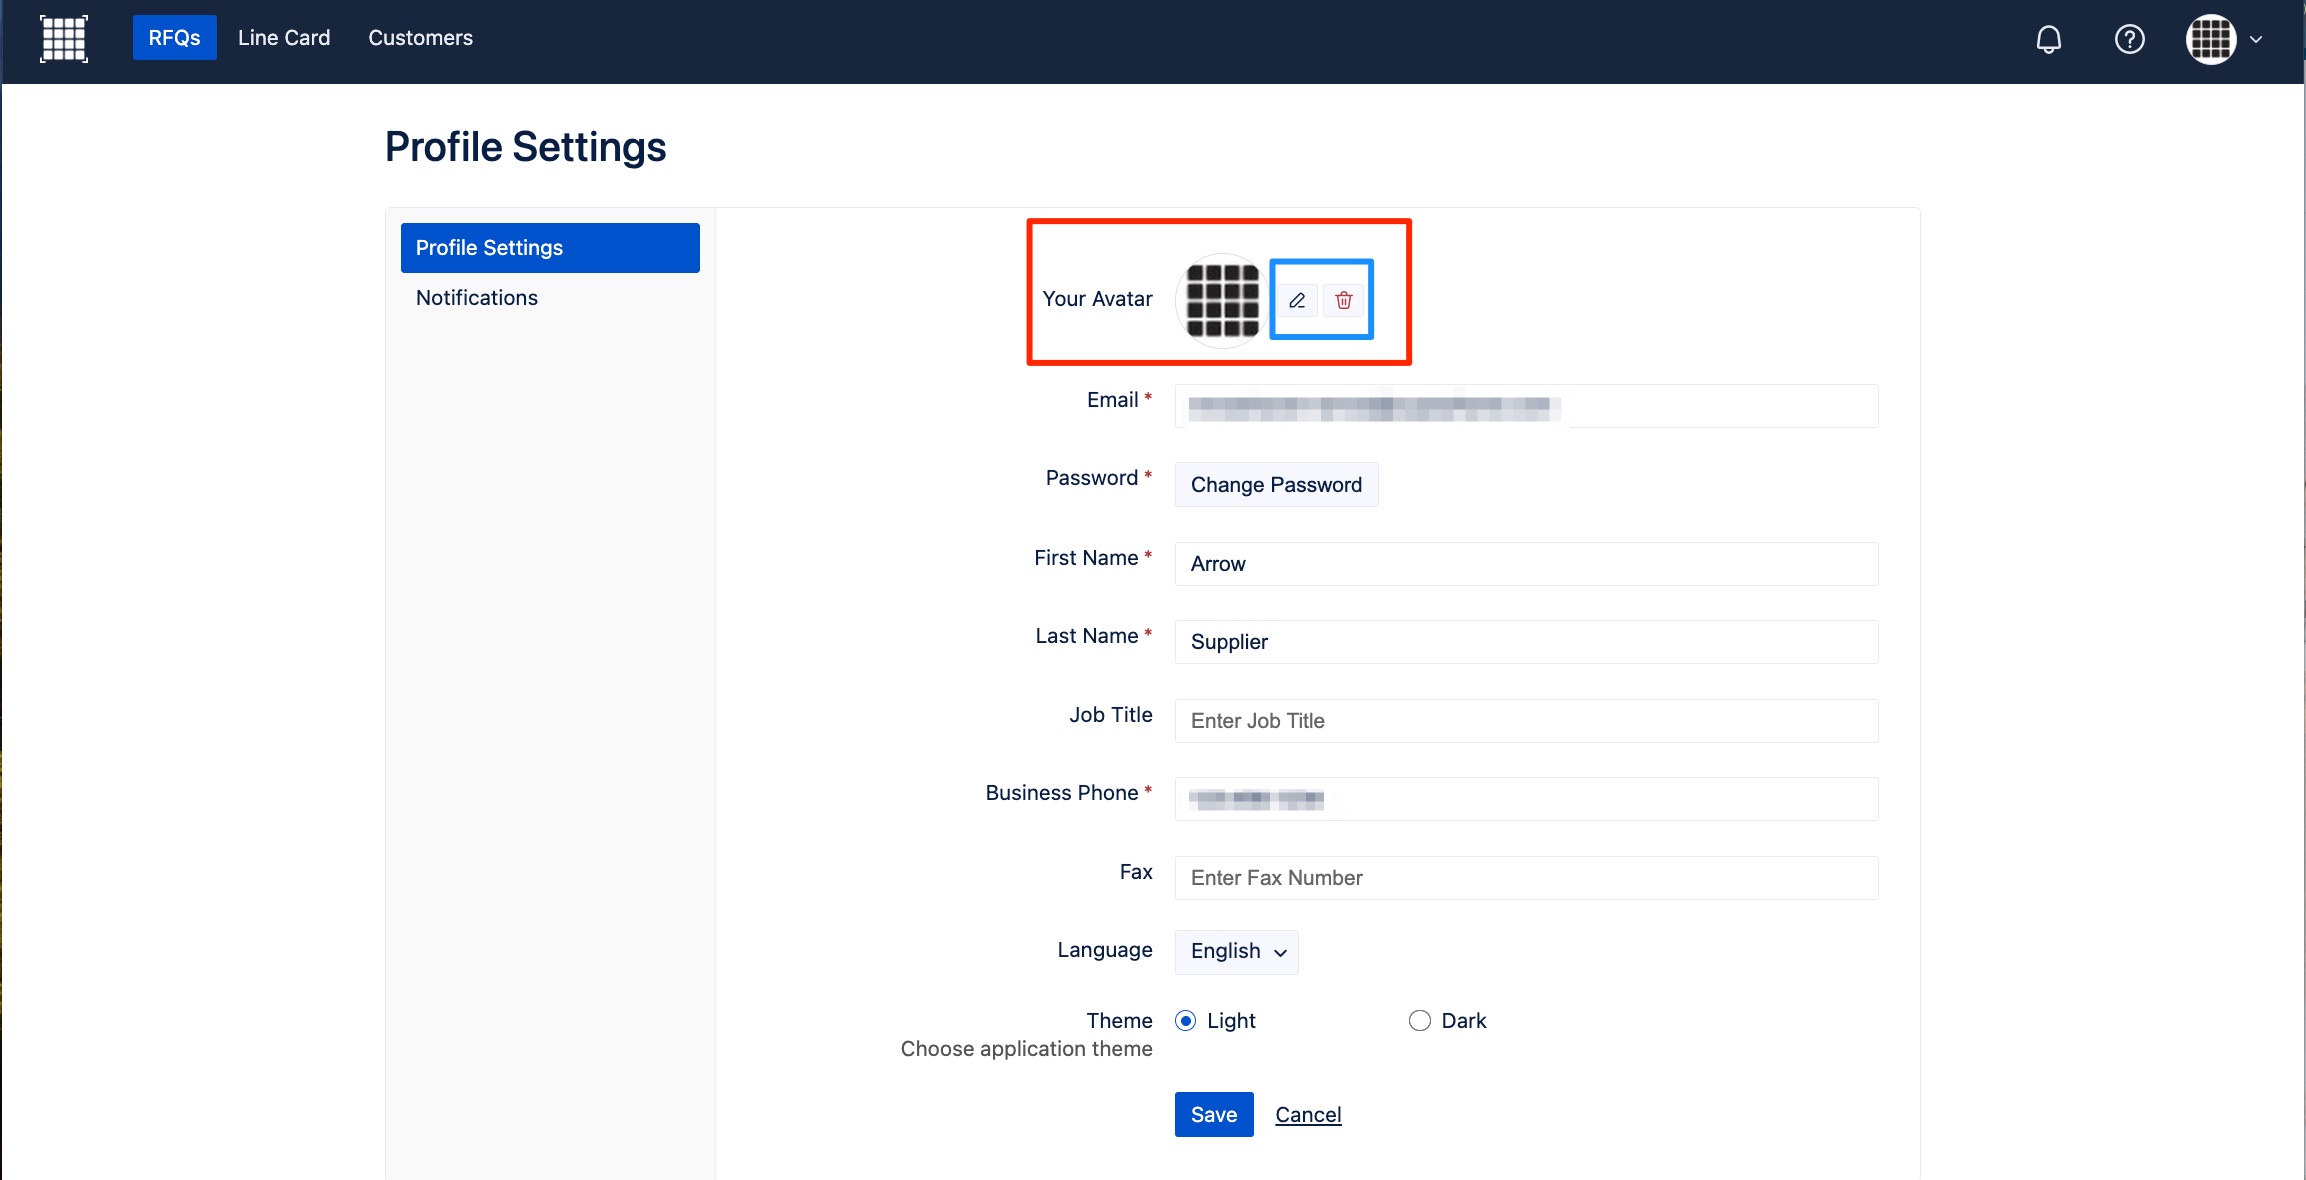Open the help question mark icon
Image resolution: width=2306 pixels, height=1180 pixels.
click(2130, 39)
